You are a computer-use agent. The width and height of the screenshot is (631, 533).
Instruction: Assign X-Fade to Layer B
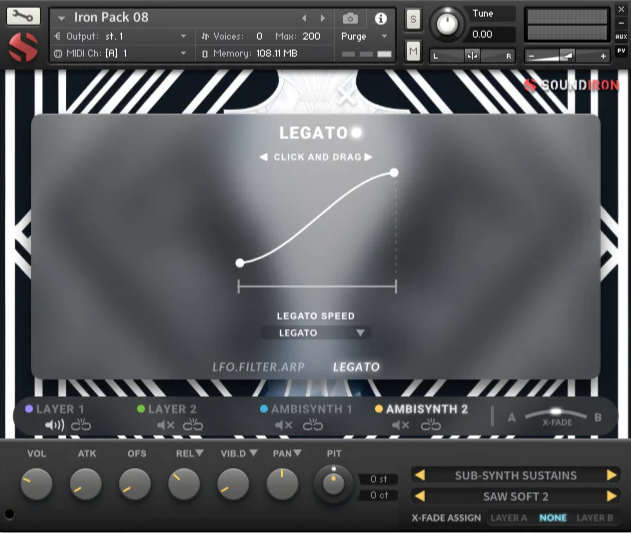595,518
